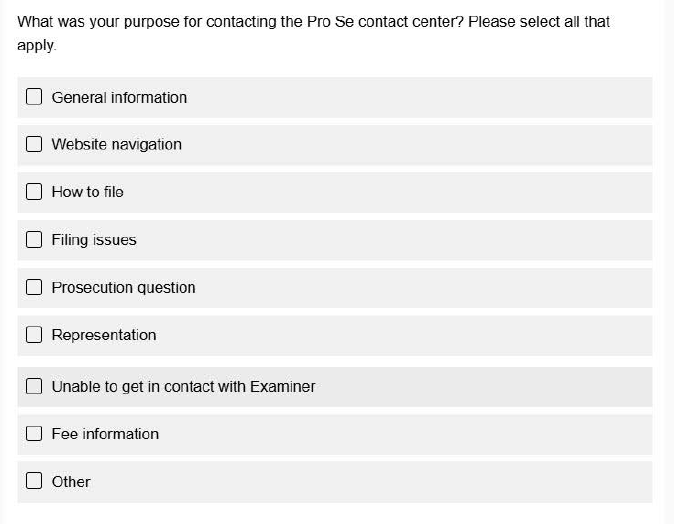The height and width of the screenshot is (524, 674).
Task: Click the "How to file" label text
Action: [87, 191]
